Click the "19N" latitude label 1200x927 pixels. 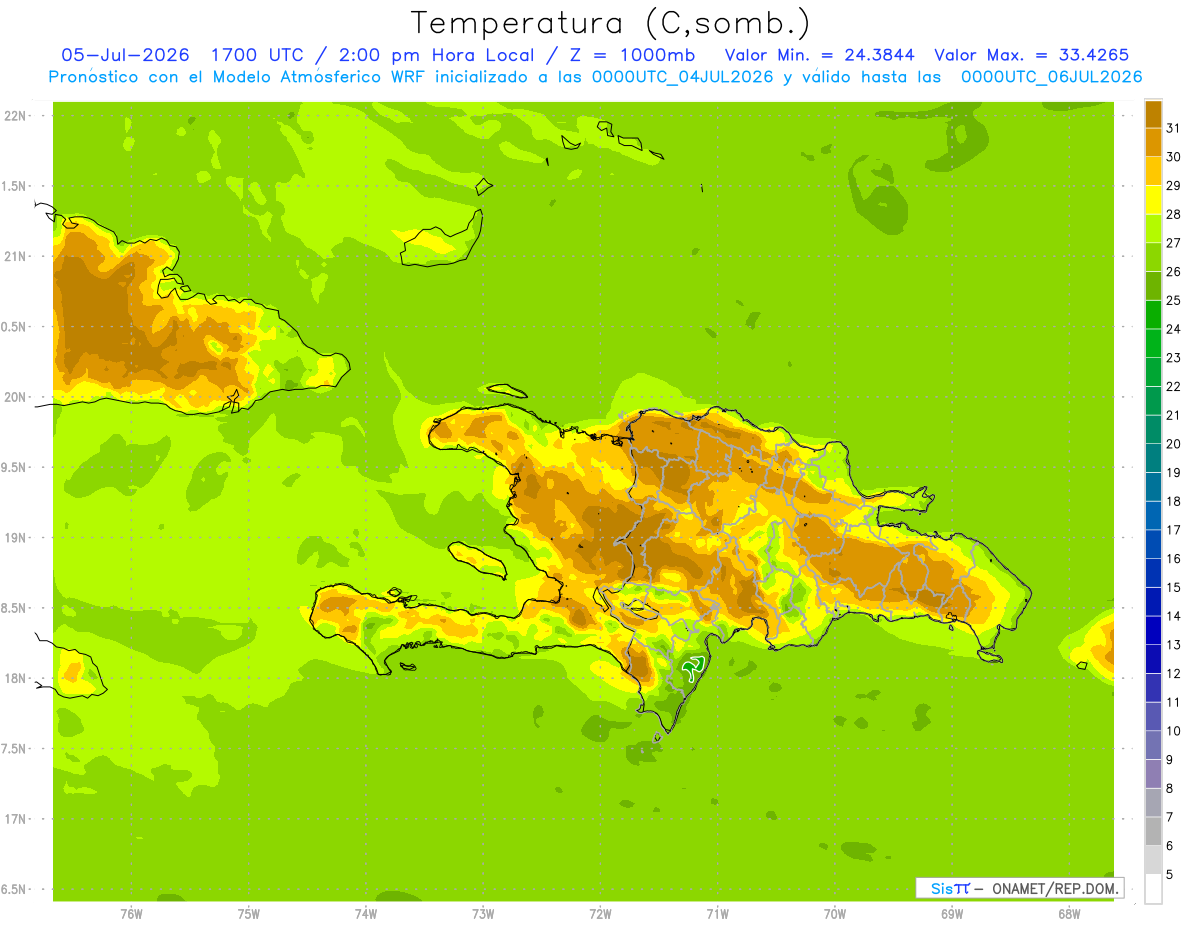click(15, 537)
